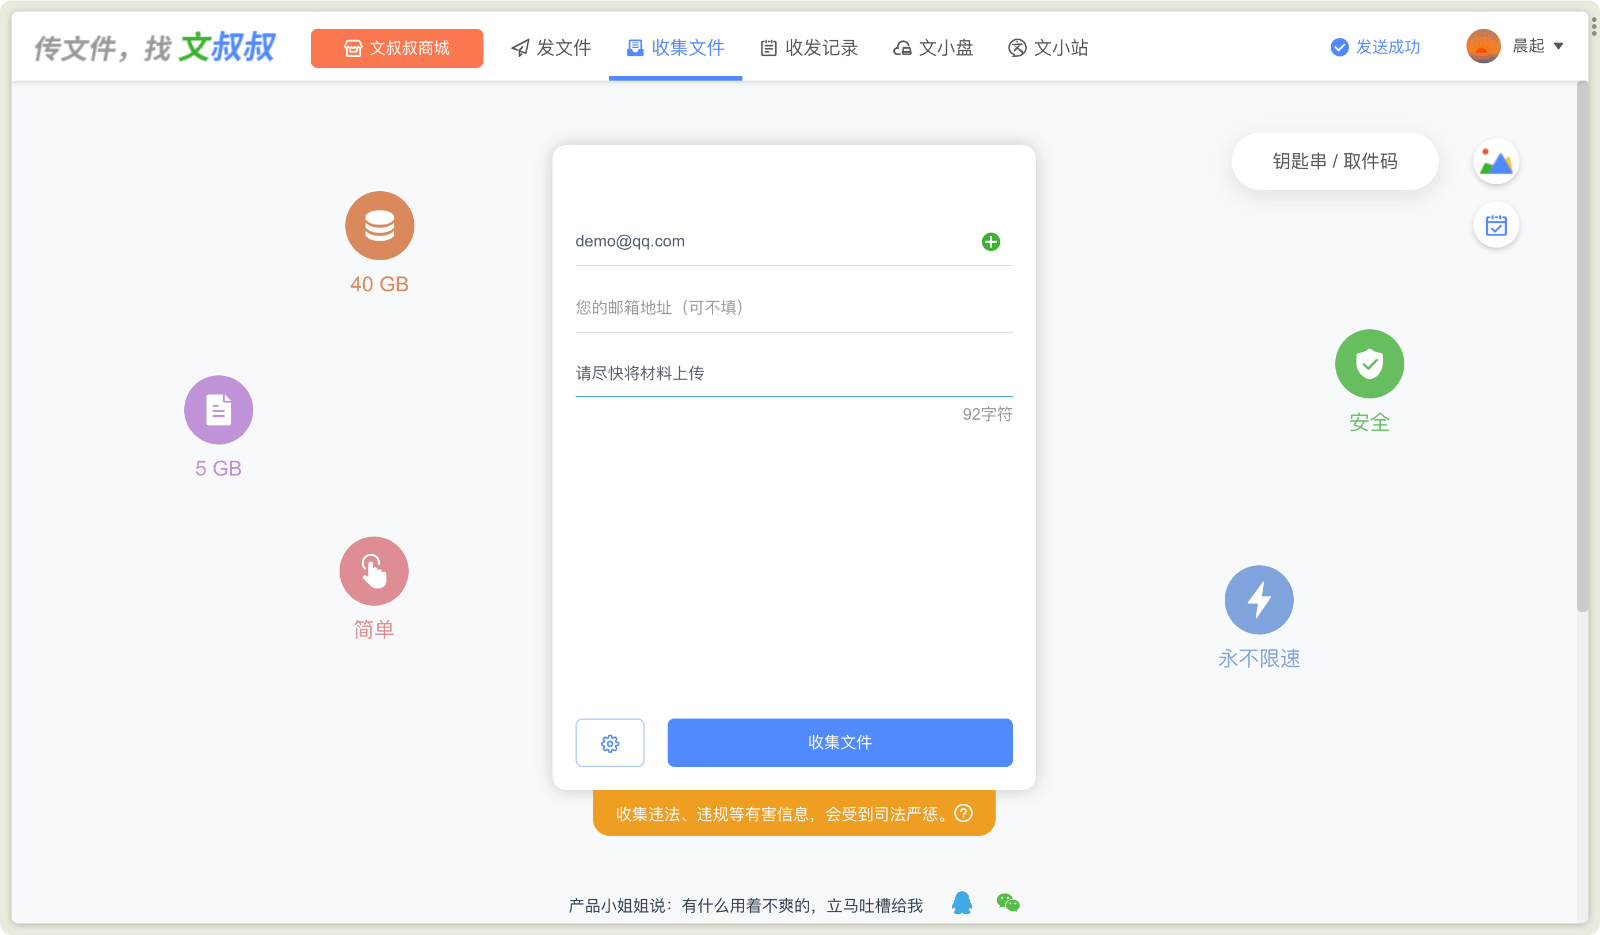Click the orange 40 GB storage icon
Screen dimensions: 1600x935
click(379, 226)
